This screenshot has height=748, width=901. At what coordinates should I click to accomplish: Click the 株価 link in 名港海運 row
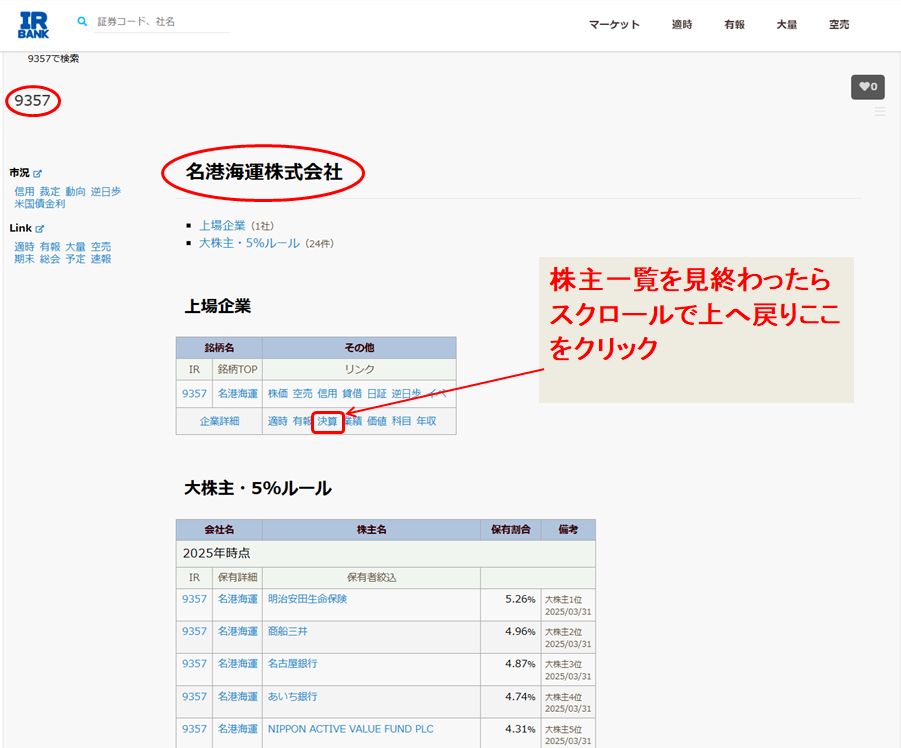coord(277,394)
